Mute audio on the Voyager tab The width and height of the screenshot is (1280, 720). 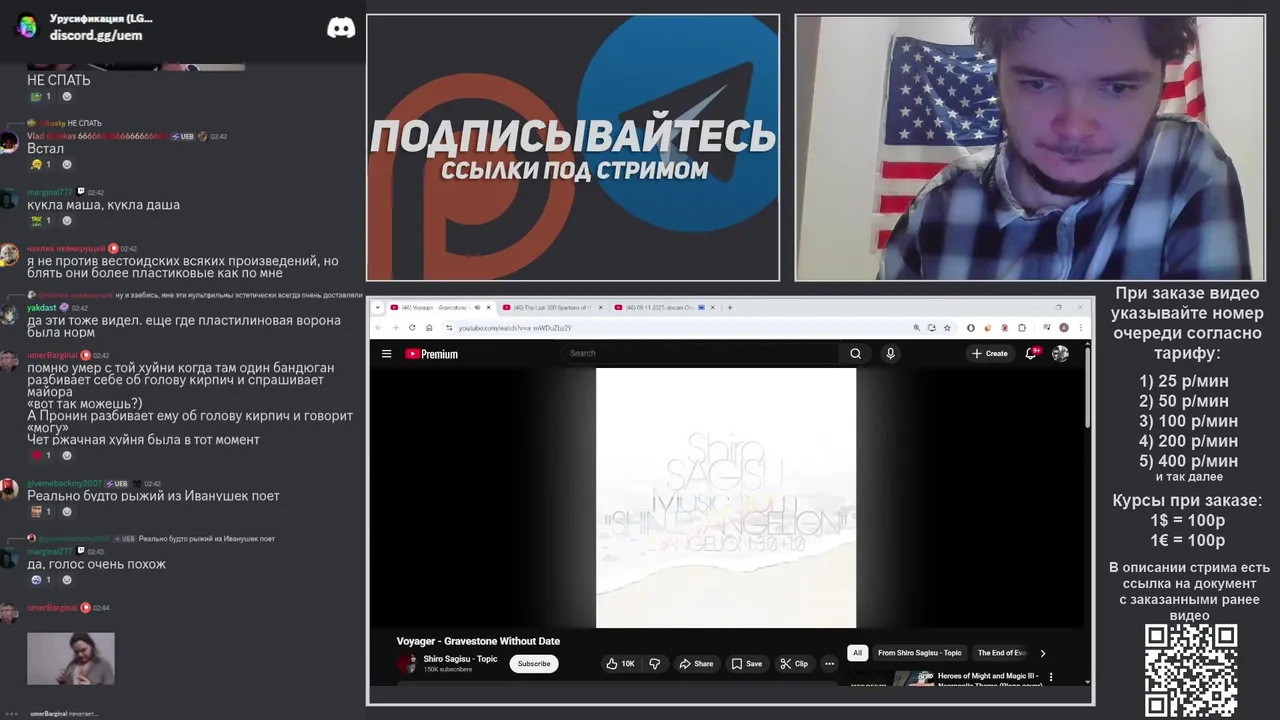(477, 307)
